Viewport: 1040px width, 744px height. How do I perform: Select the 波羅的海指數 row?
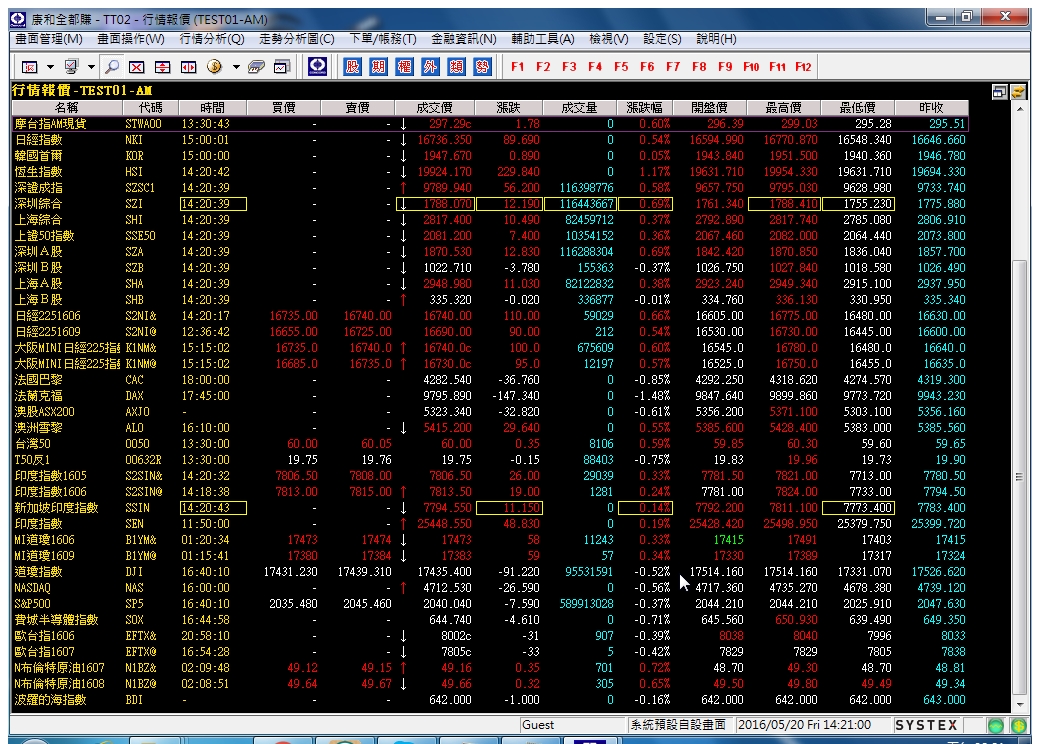point(490,700)
